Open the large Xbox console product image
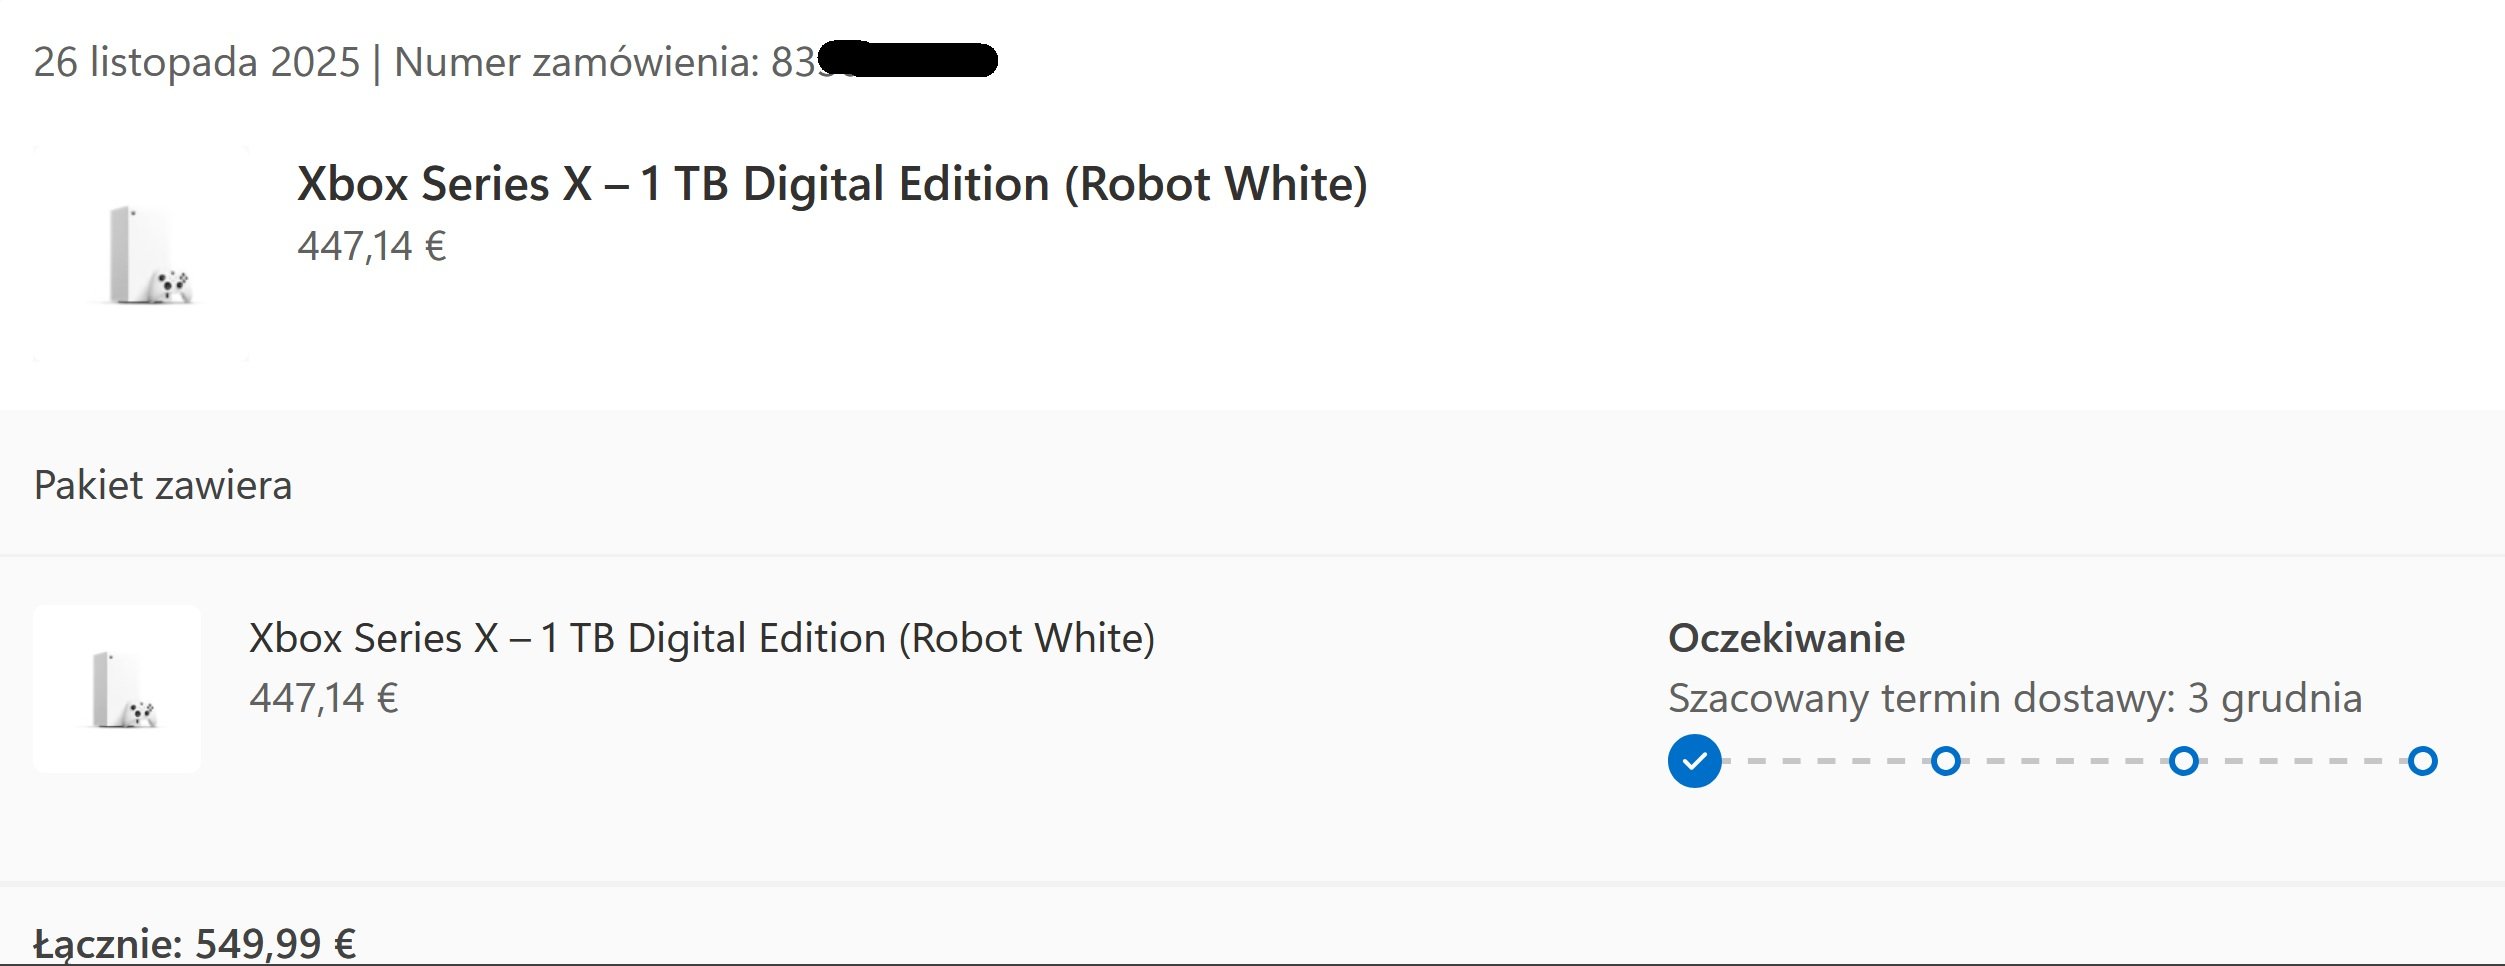Image resolution: width=2505 pixels, height=966 pixels. pyautogui.click(x=142, y=254)
